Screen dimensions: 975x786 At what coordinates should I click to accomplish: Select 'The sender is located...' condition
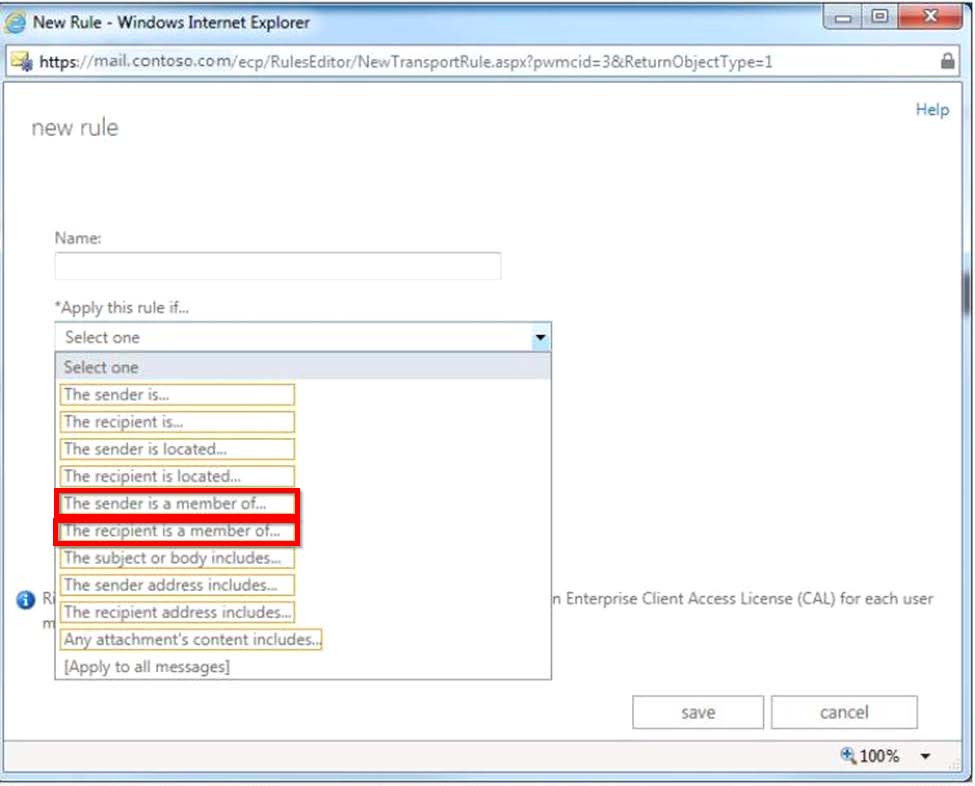point(177,449)
